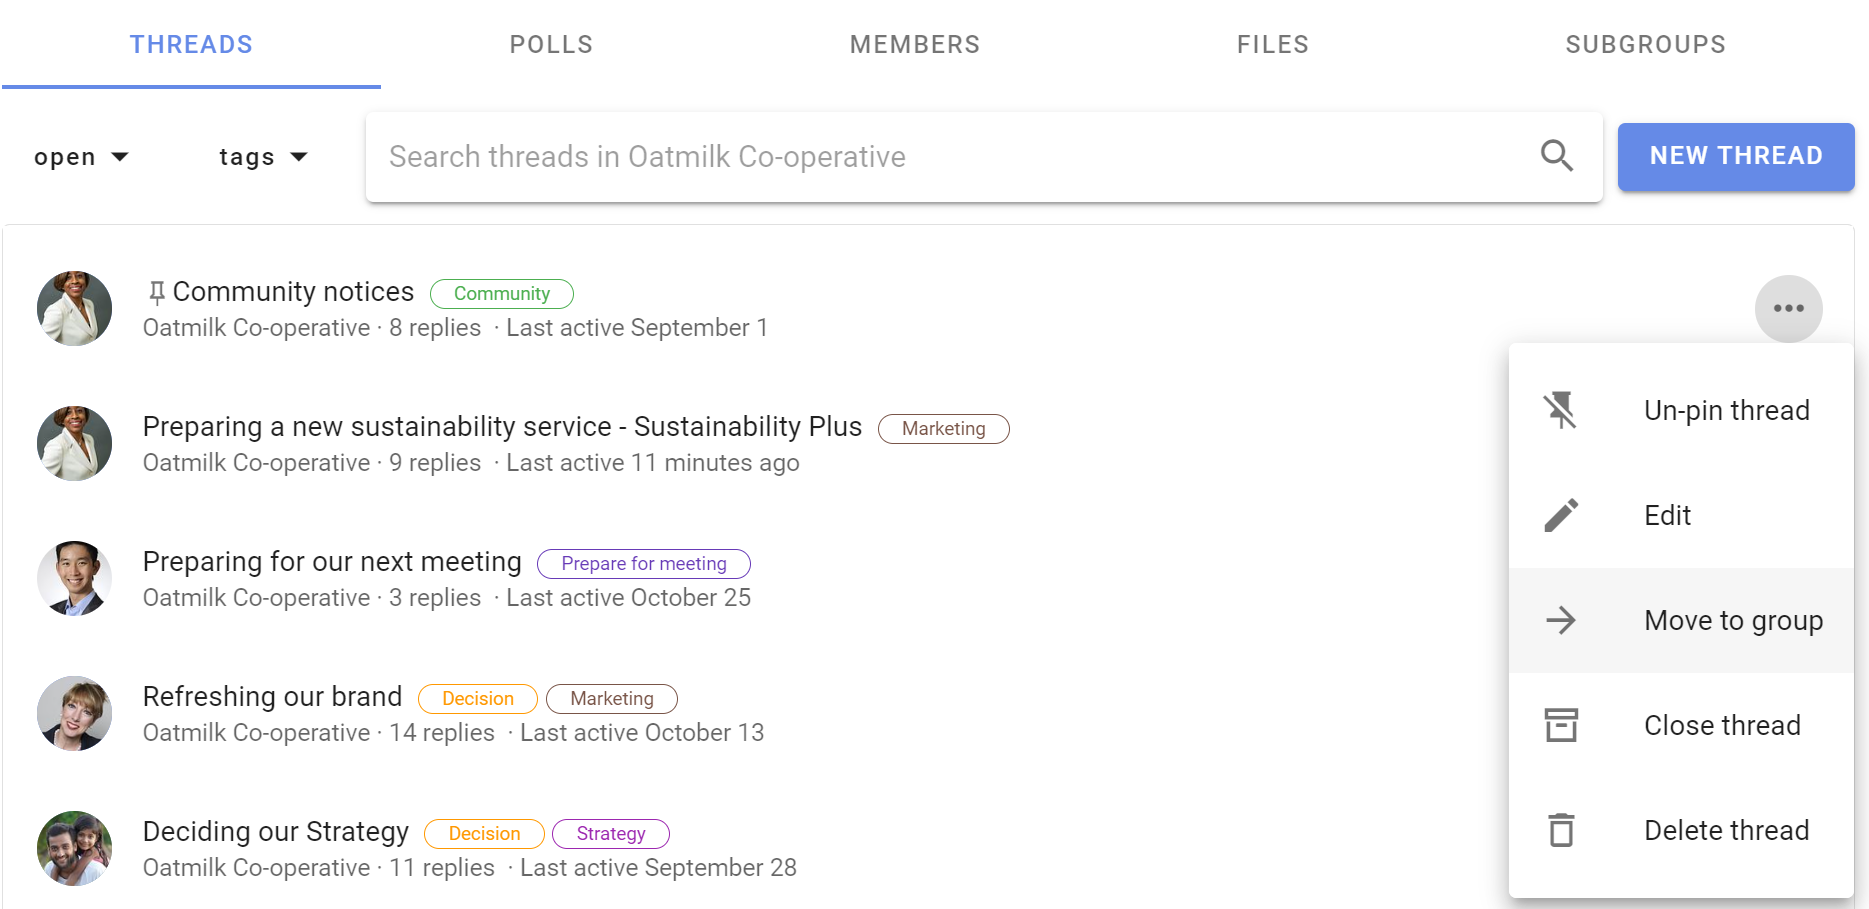The width and height of the screenshot is (1869, 909).
Task: Click the arrow Move to group icon
Action: click(x=1561, y=620)
